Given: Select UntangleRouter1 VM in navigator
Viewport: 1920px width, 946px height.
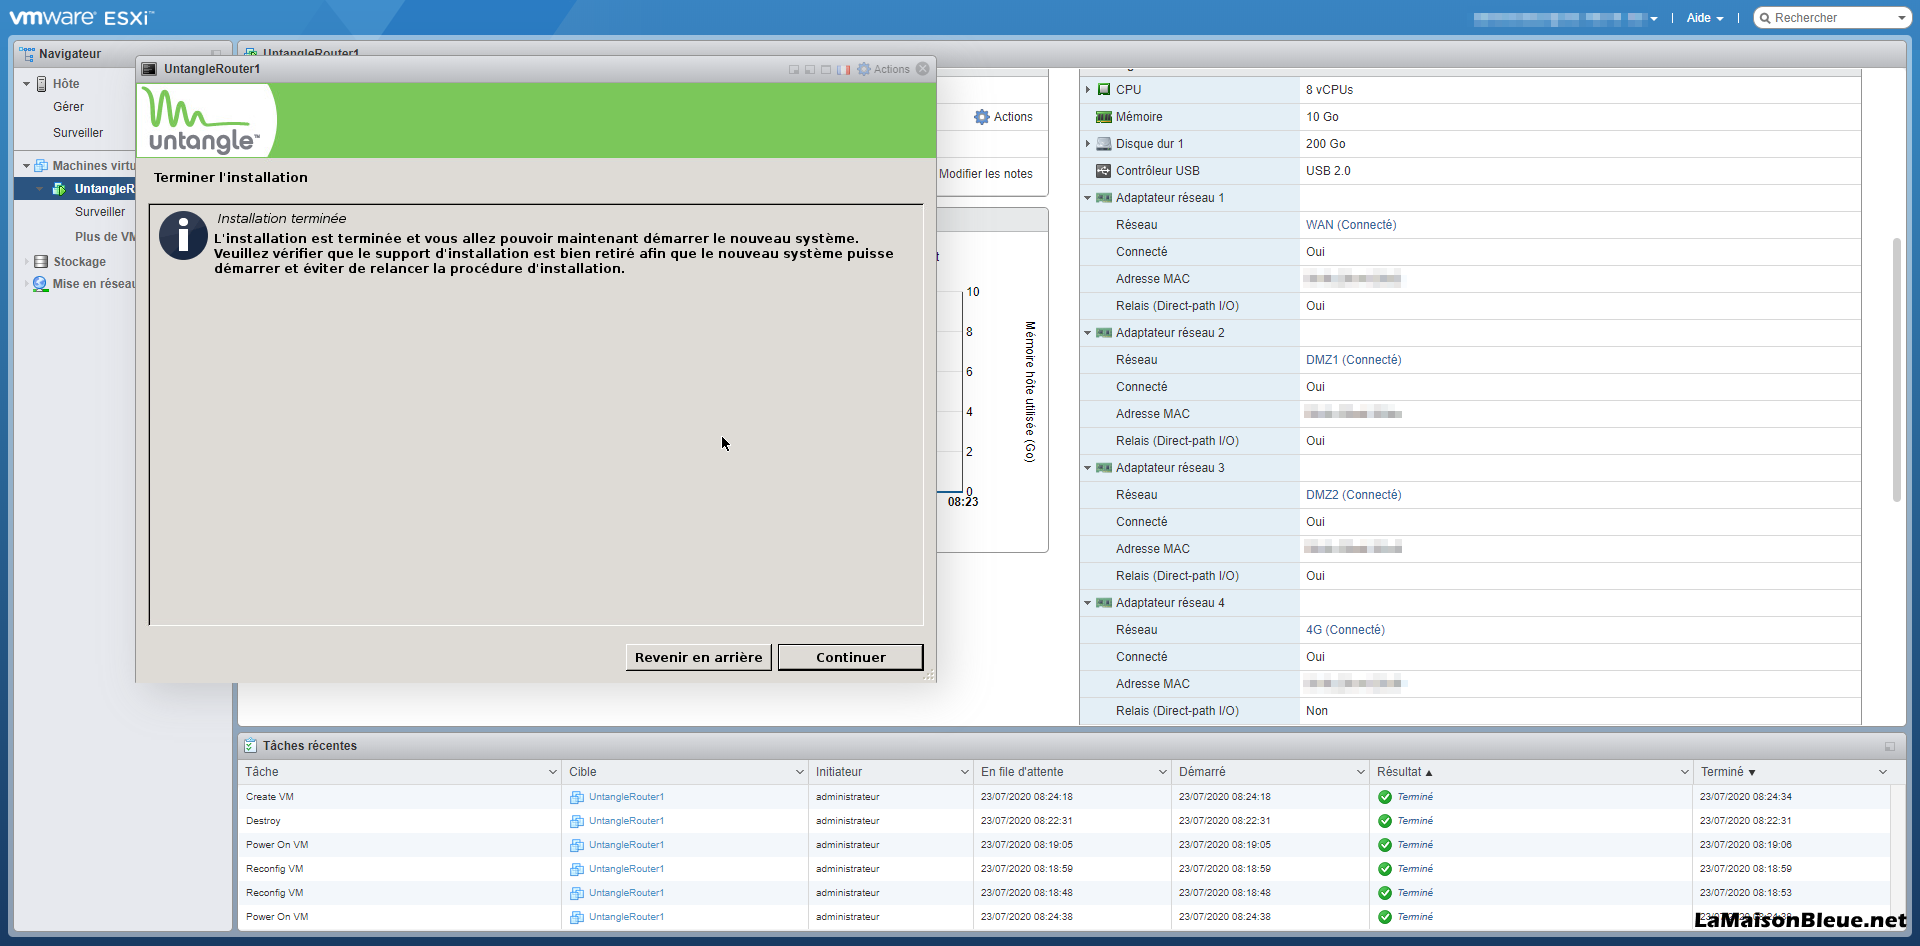Looking at the screenshot, I should pyautogui.click(x=104, y=189).
